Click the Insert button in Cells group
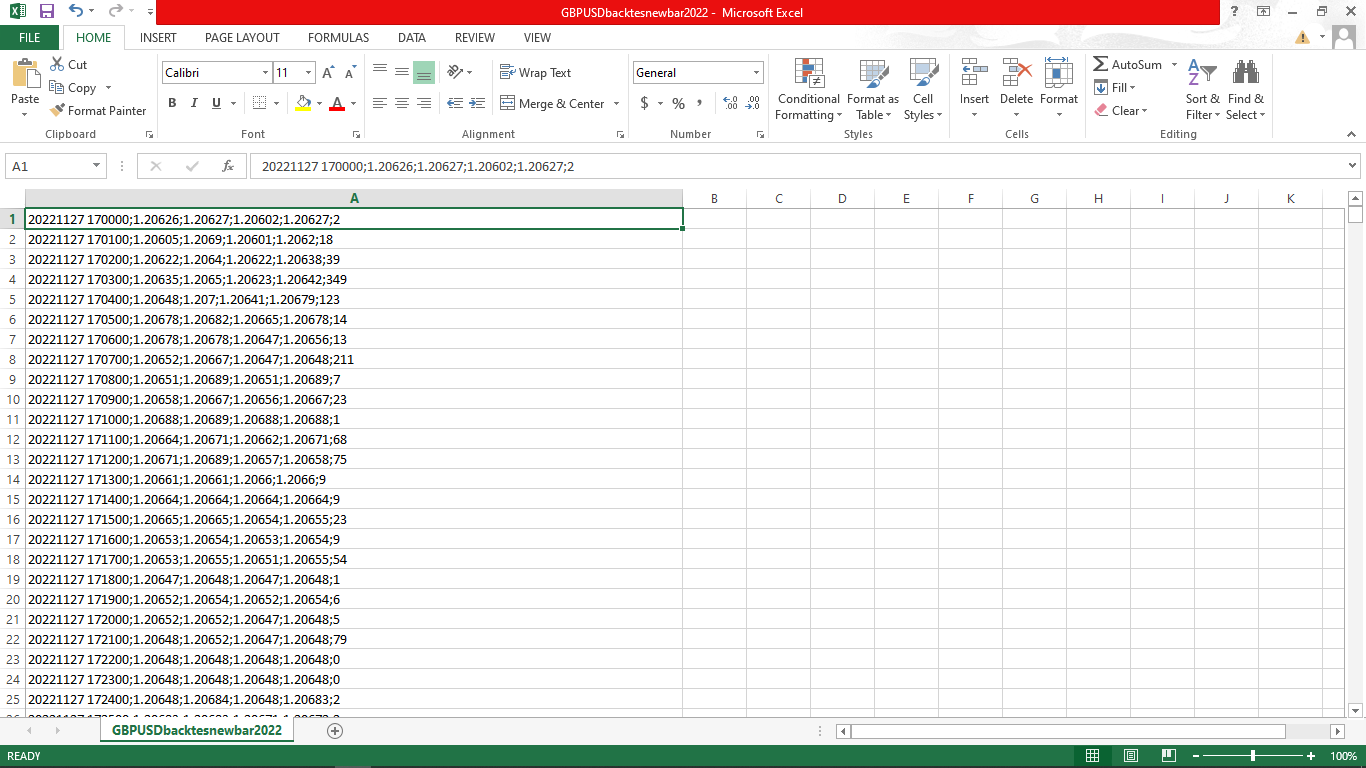 click(973, 90)
